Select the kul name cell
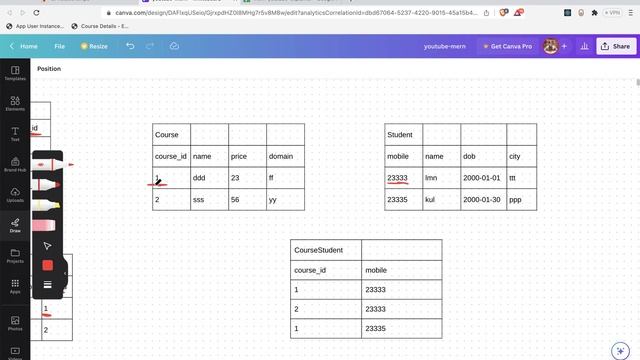Image resolution: width=640 pixels, height=360 pixels. tap(442, 200)
